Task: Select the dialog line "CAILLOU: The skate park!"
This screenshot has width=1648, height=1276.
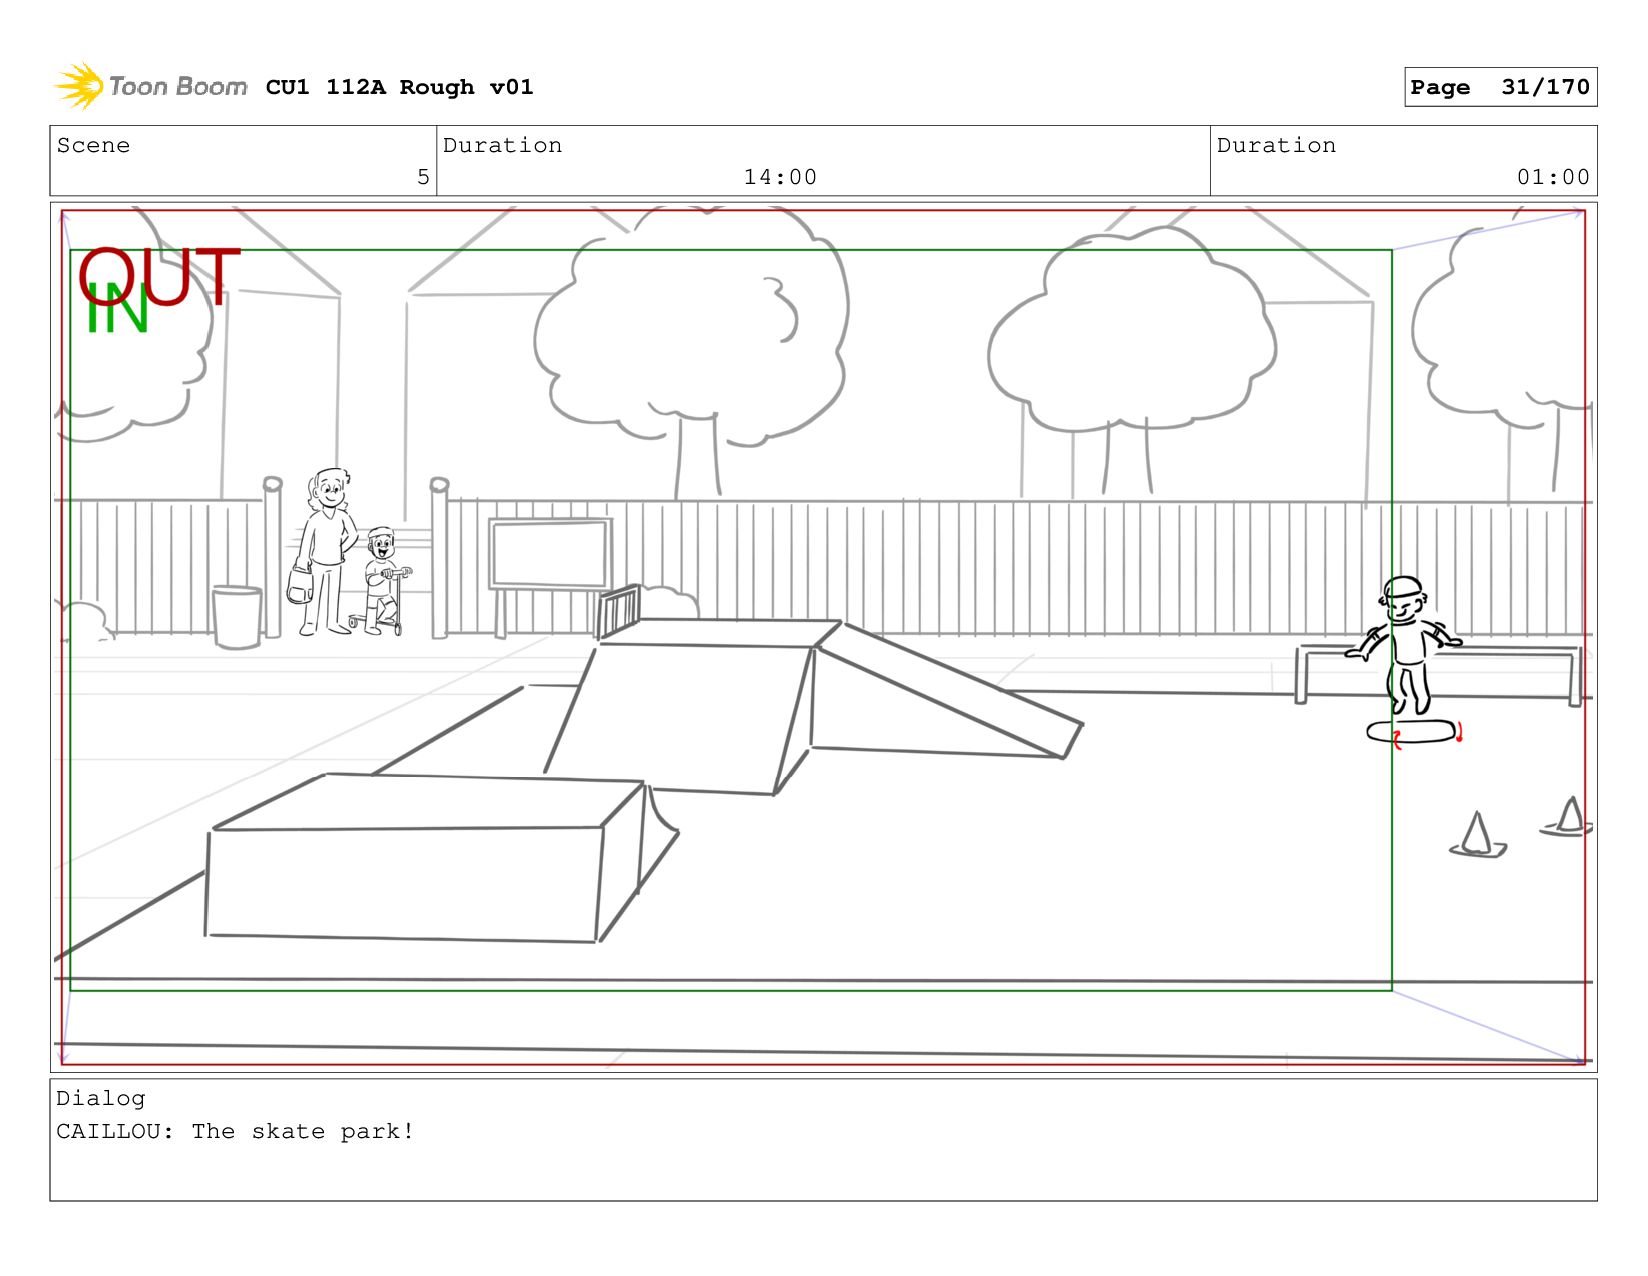Action: pyautogui.click(x=235, y=1131)
